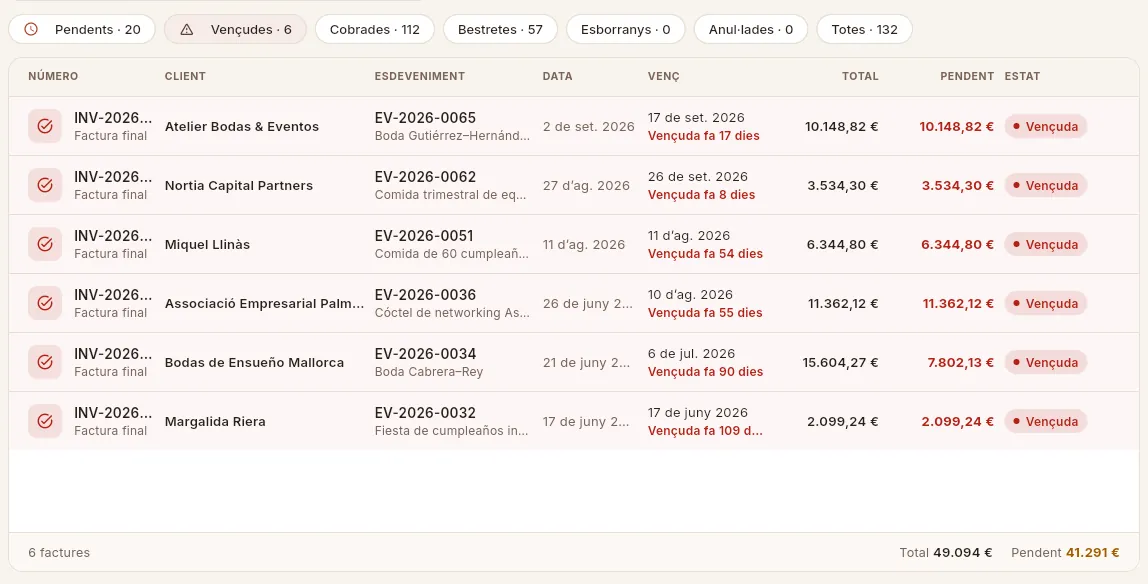Click invoice icon in Associació Empresarial row
The width and height of the screenshot is (1148, 584).
point(45,303)
